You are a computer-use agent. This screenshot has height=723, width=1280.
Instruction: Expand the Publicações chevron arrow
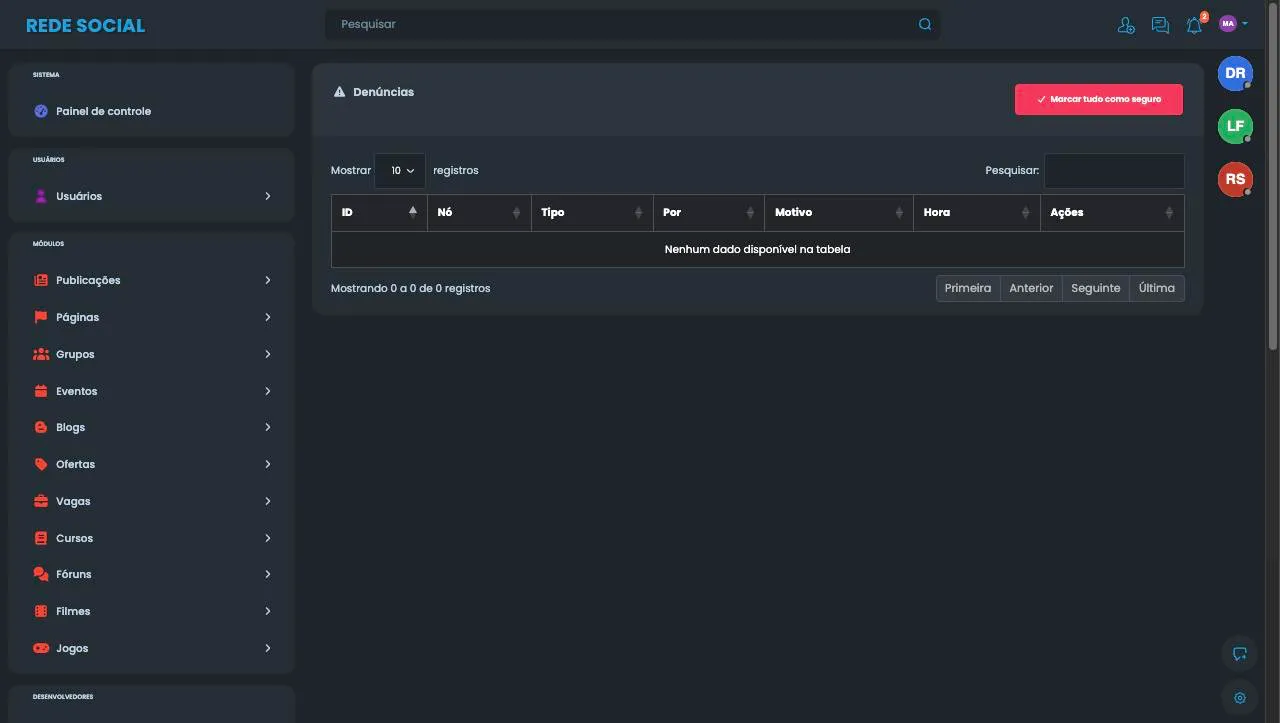(x=268, y=280)
